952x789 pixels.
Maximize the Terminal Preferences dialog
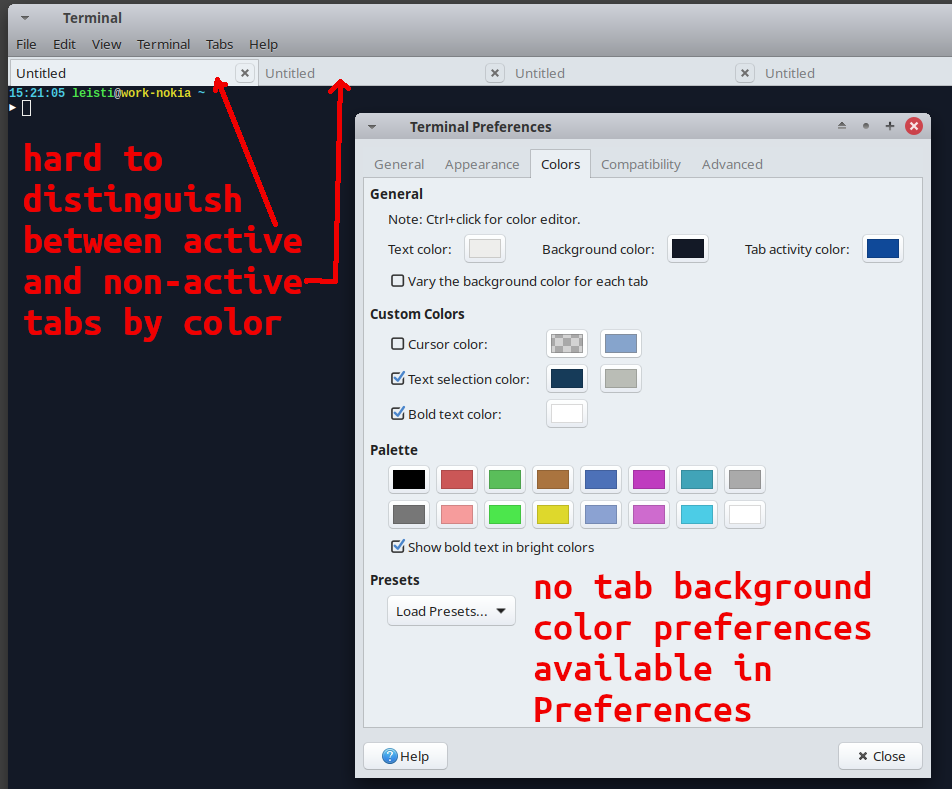coord(890,127)
